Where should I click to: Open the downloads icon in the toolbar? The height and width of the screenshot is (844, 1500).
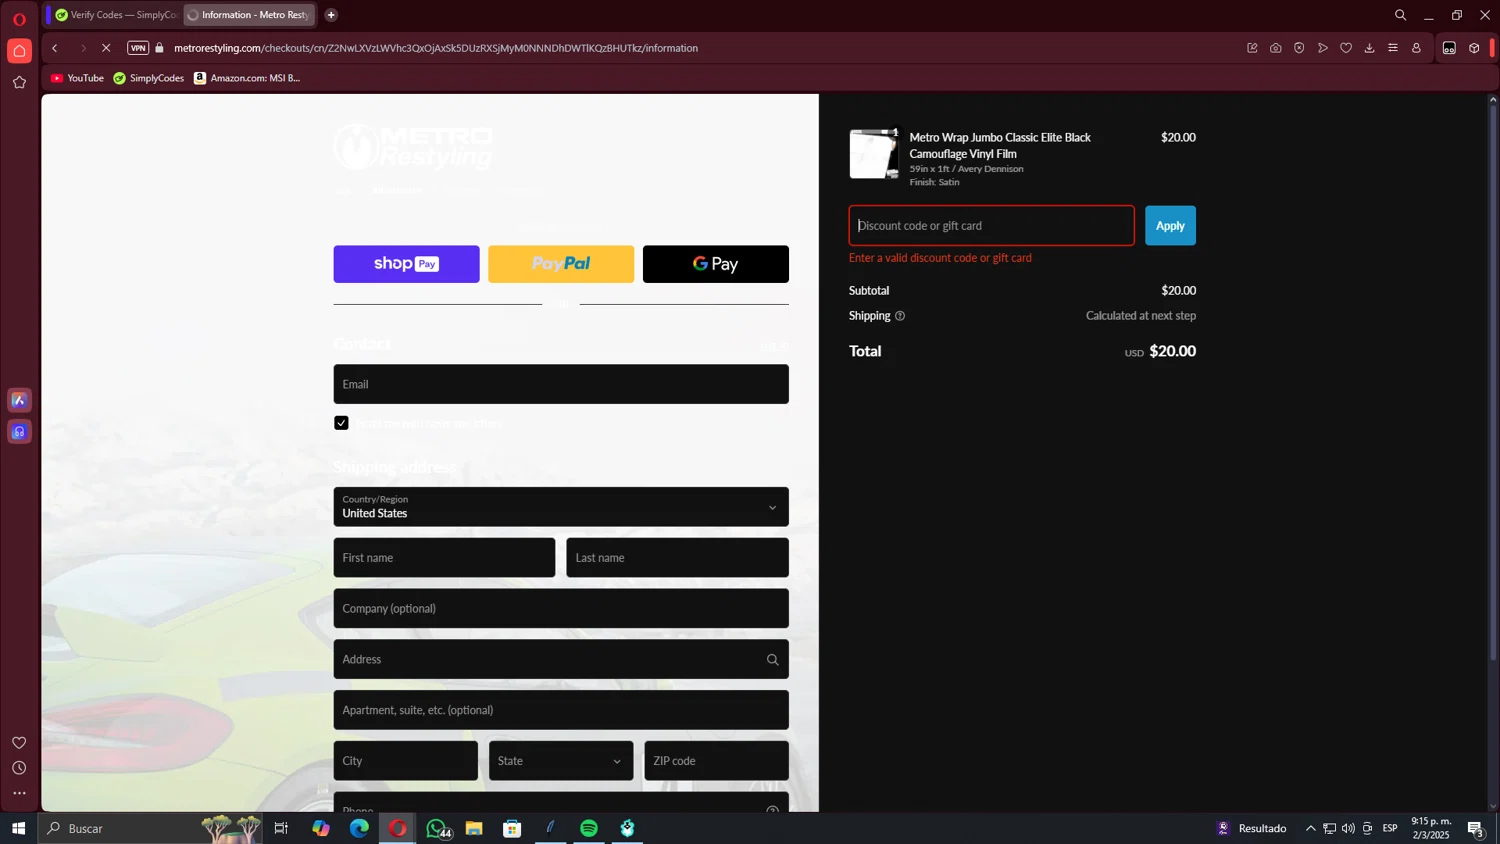click(x=1370, y=48)
